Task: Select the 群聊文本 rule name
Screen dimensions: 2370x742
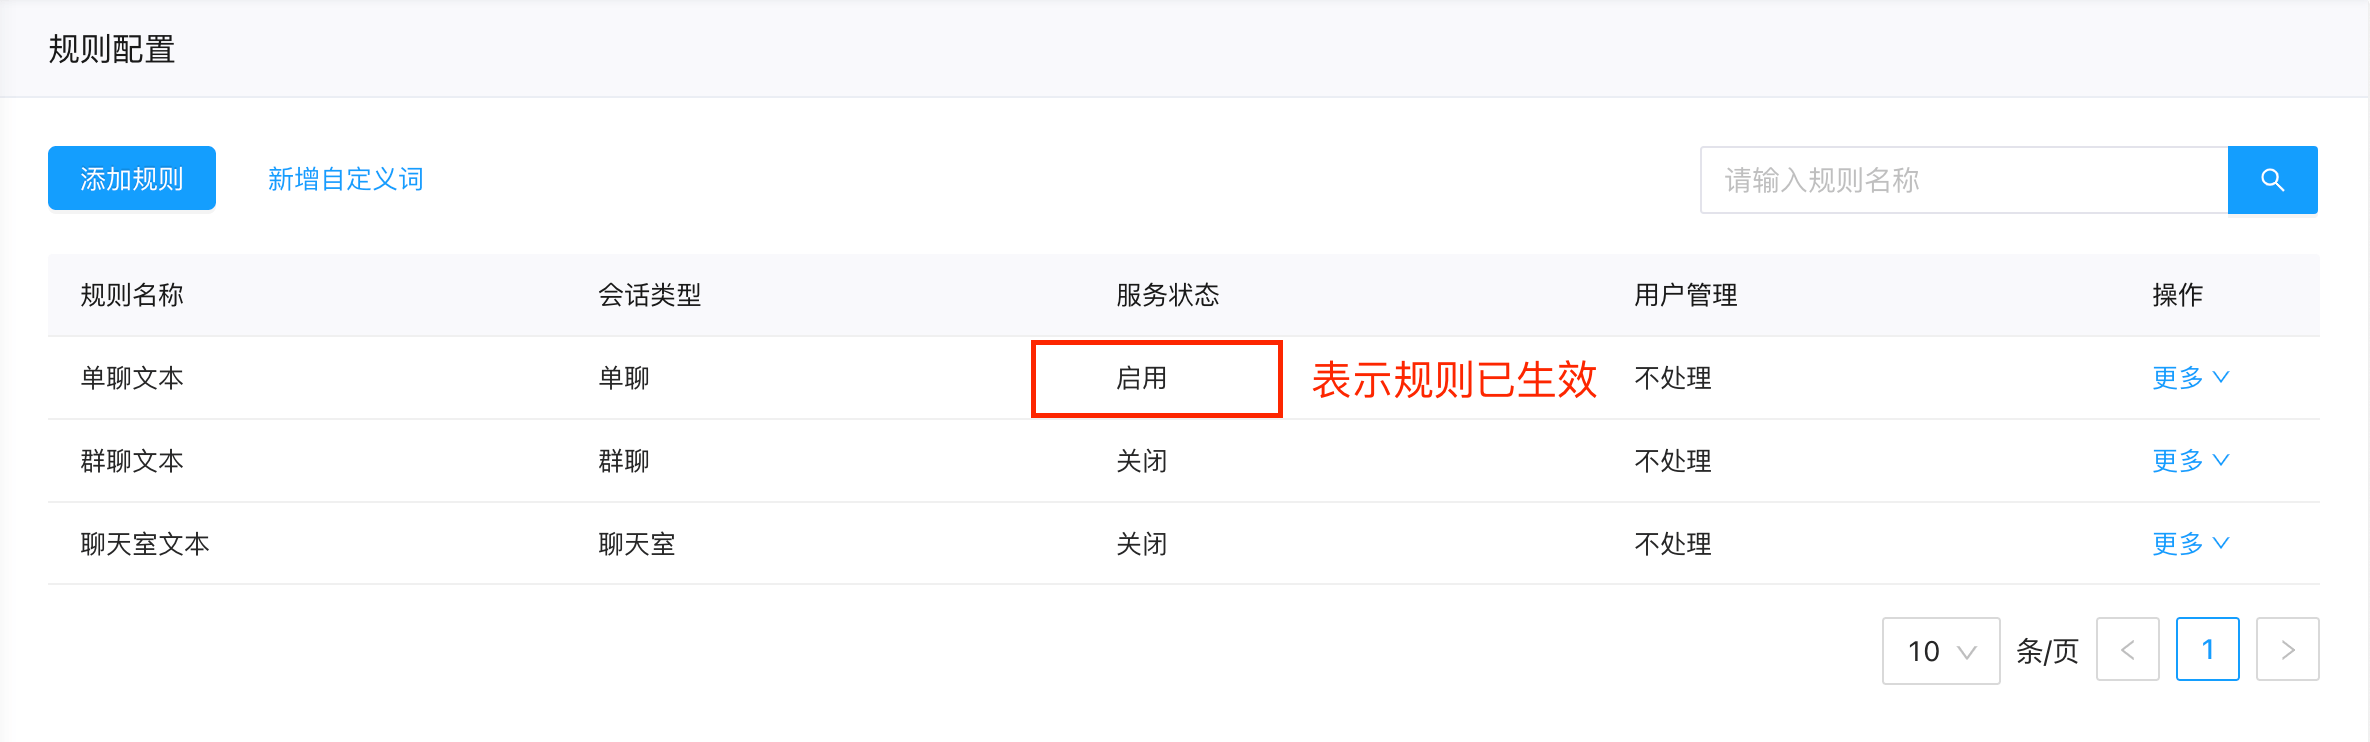Action: pos(132,461)
